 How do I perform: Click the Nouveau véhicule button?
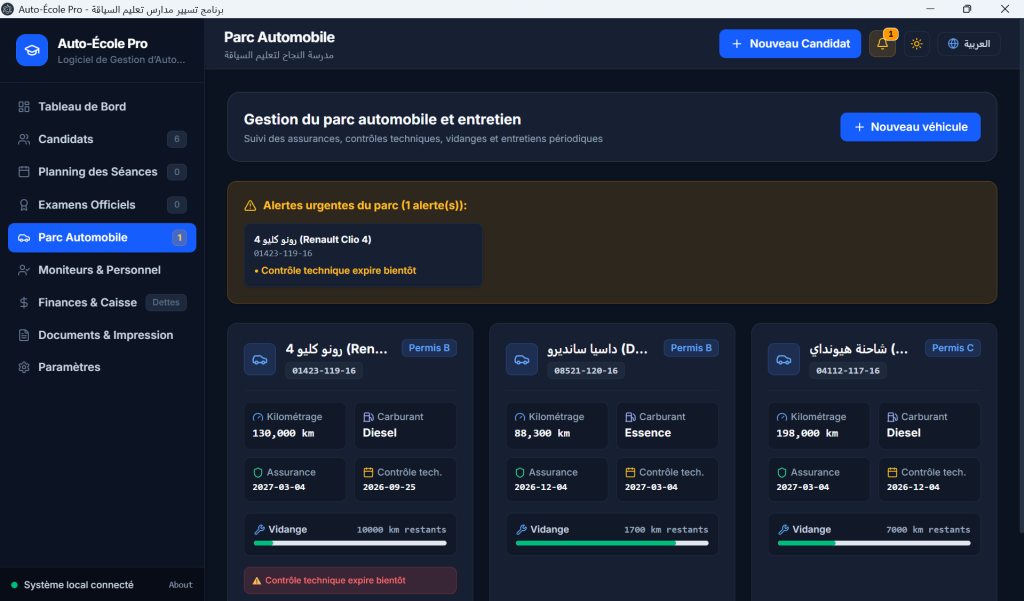coord(910,127)
